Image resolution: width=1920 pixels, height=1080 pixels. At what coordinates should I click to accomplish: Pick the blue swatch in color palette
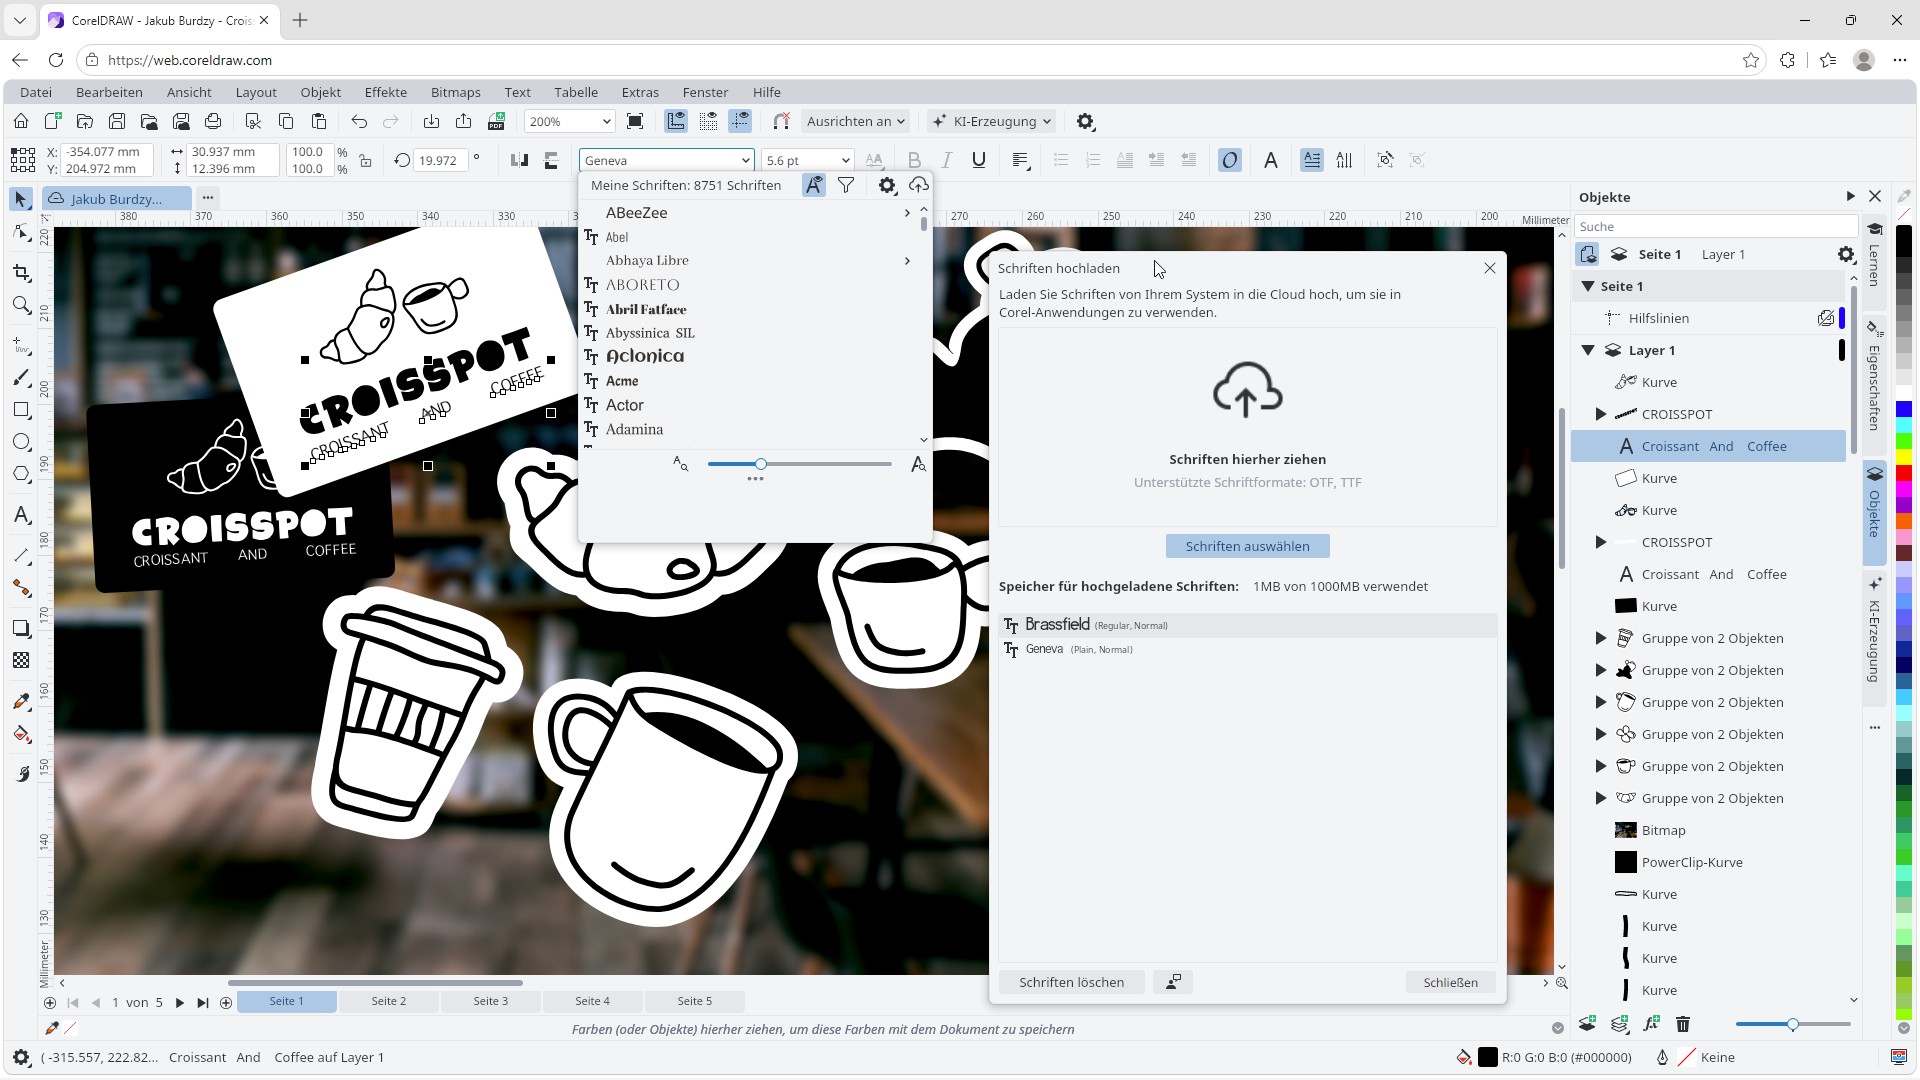pyautogui.click(x=1904, y=408)
